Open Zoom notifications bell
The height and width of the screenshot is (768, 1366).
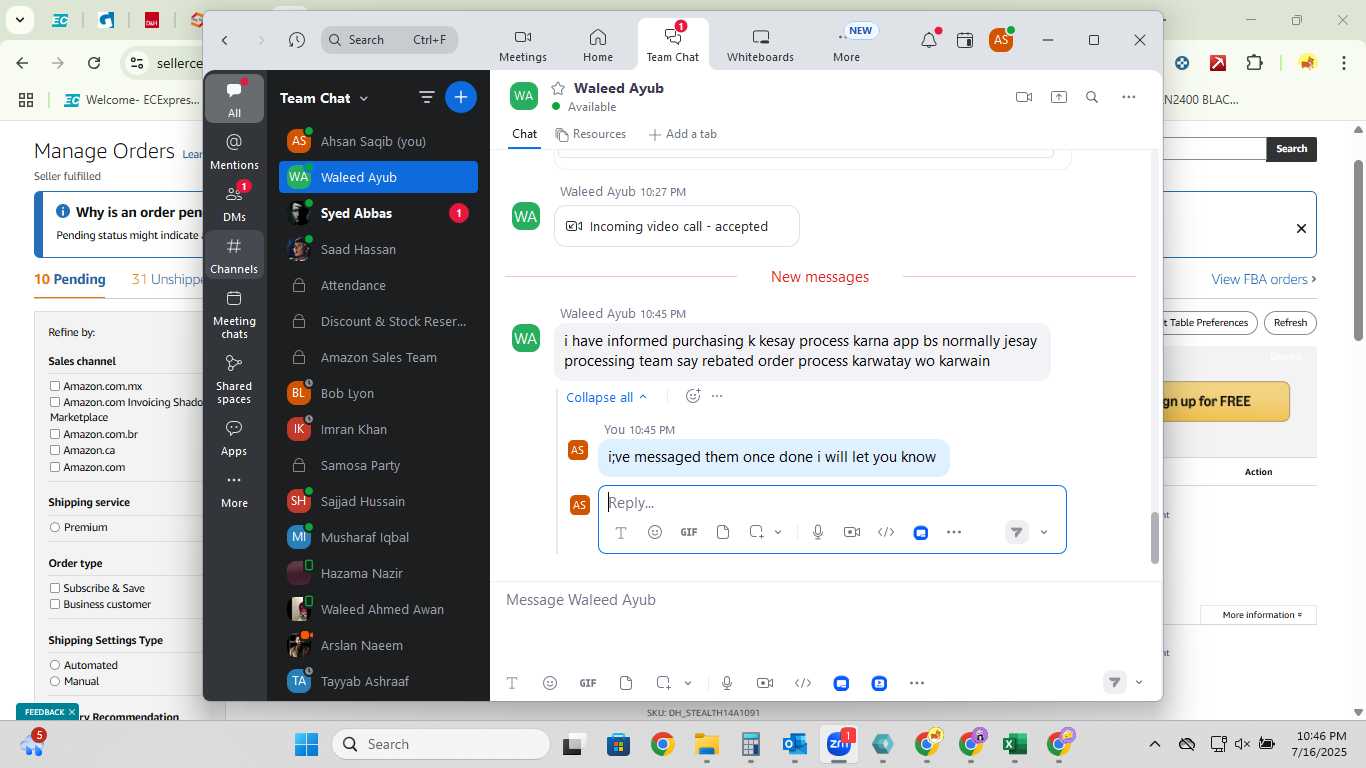click(929, 40)
